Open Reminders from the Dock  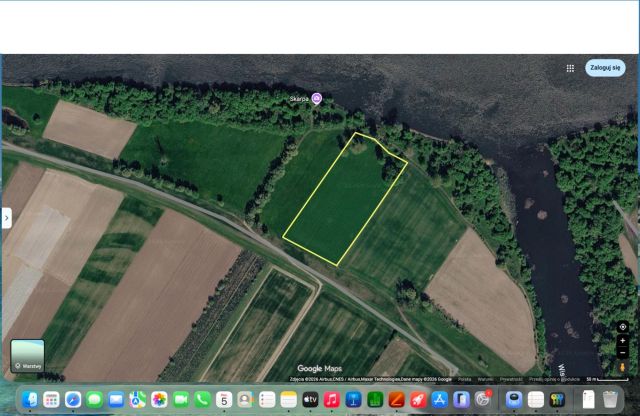[267, 400]
